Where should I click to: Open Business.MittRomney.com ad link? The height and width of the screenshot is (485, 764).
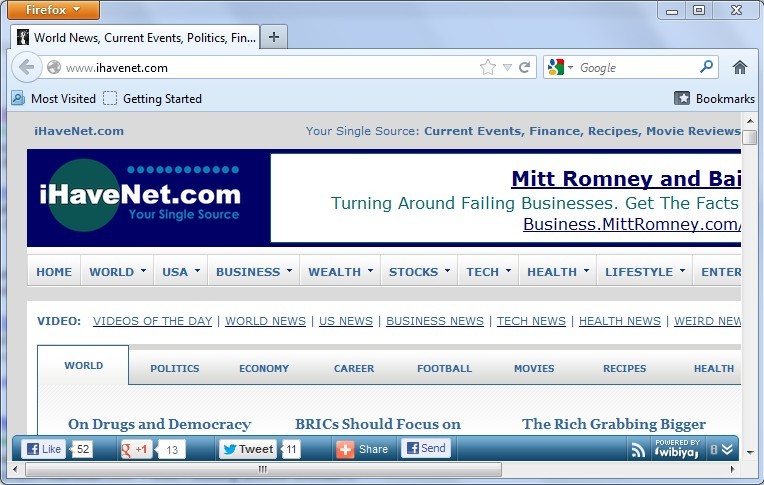(x=632, y=224)
